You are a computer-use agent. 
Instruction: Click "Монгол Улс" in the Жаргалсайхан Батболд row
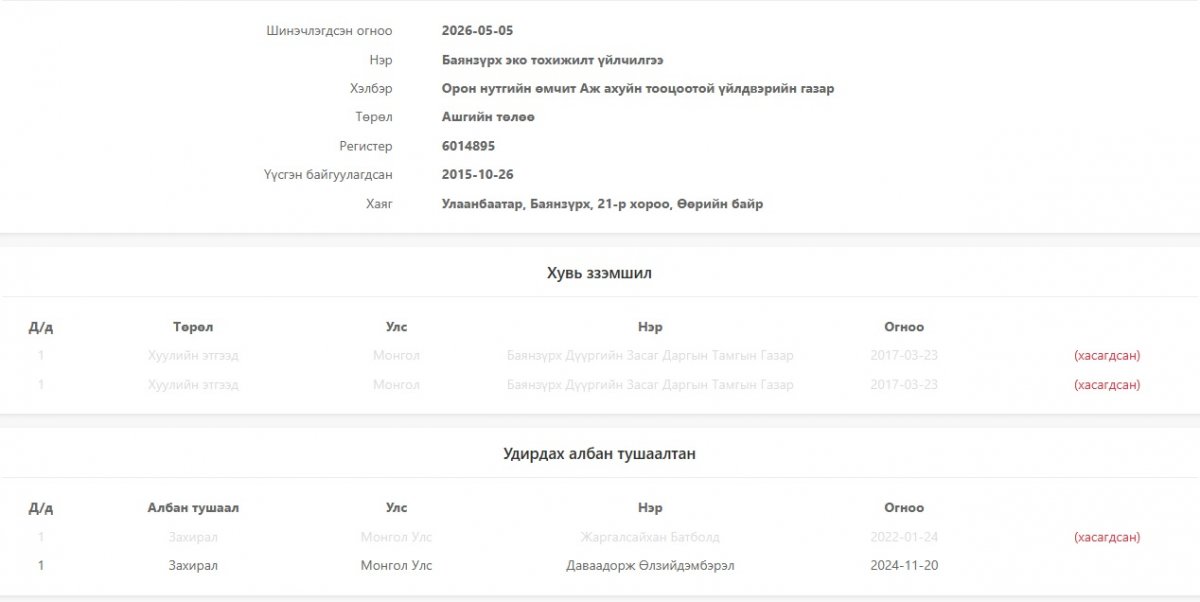point(397,537)
